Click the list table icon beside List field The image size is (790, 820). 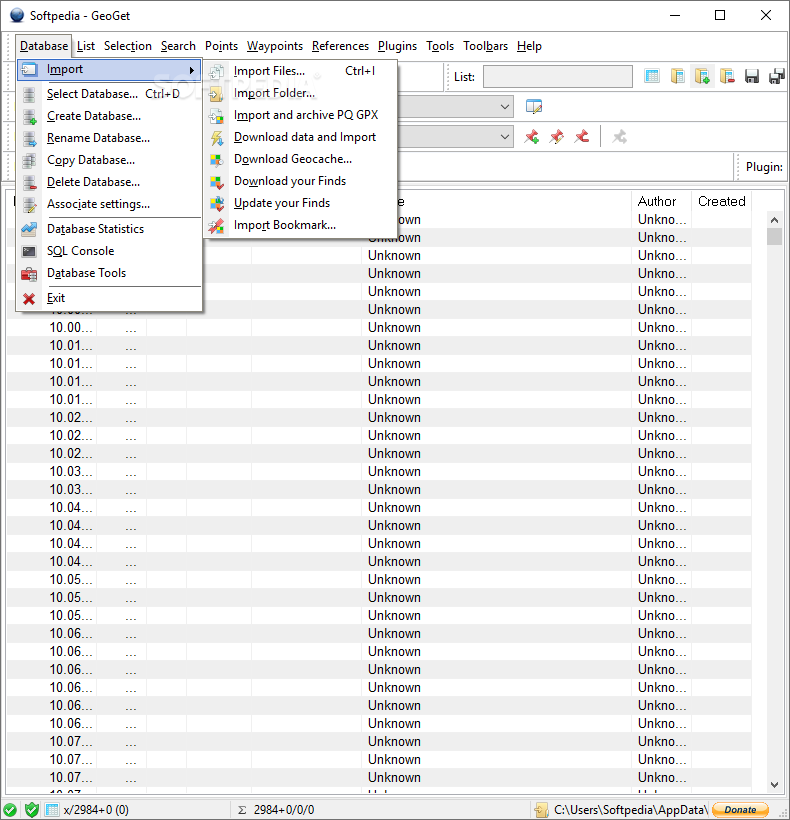tap(651, 76)
